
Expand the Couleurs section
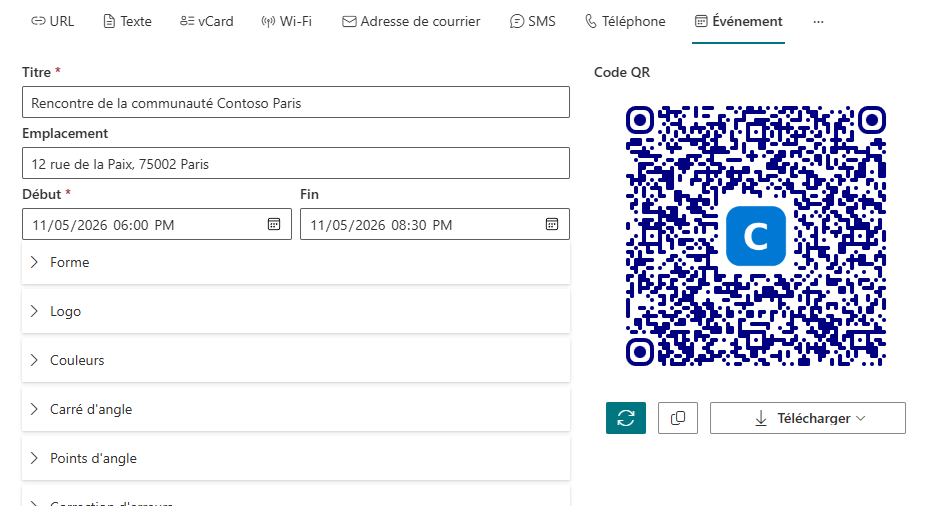(x=296, y=360)
